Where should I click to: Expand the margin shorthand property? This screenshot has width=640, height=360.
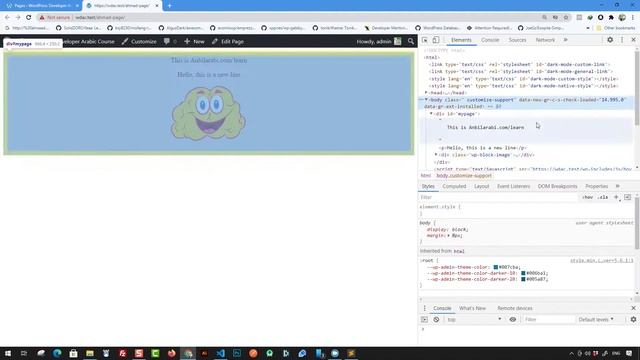point(449,236)
